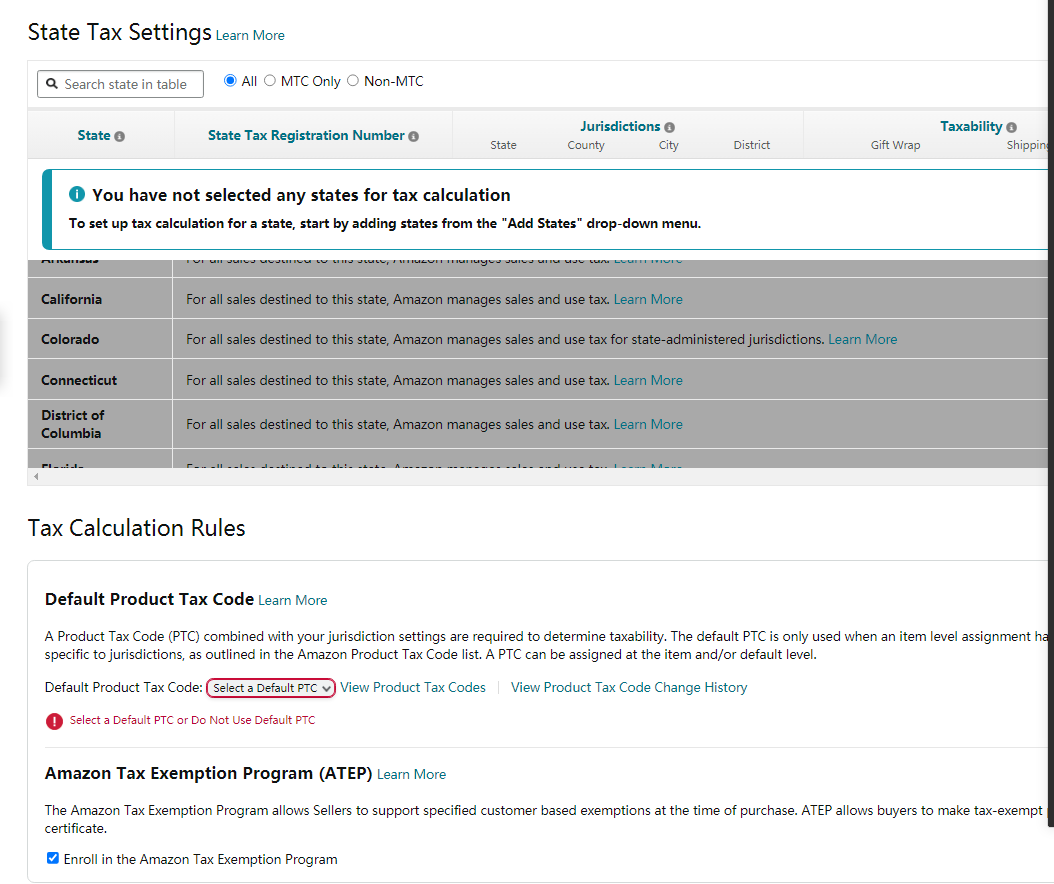Select the All radio button
This screenshot has width=1054, height=884.
click(x=230, y=81)
